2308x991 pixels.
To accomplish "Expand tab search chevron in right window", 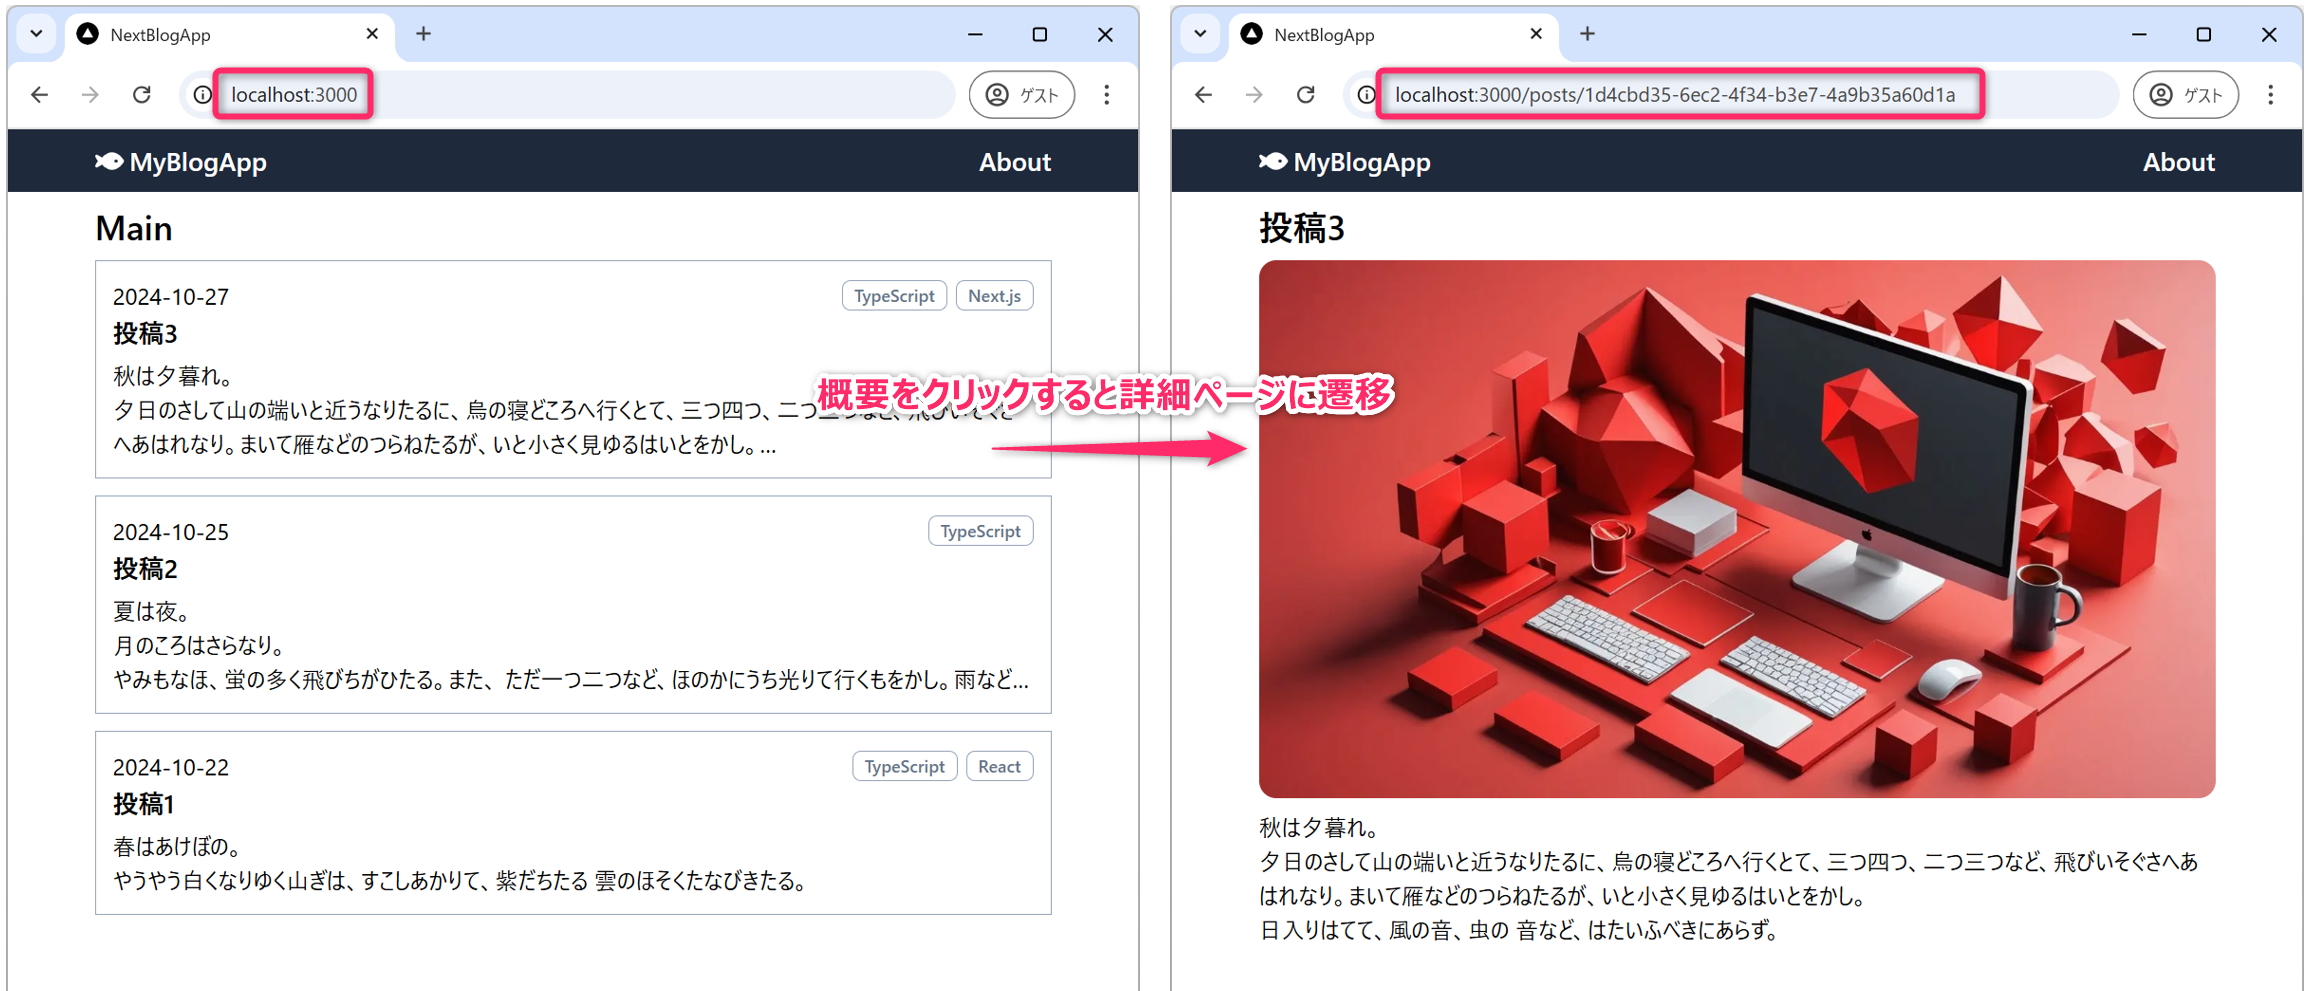I will tap(1201, 34).
